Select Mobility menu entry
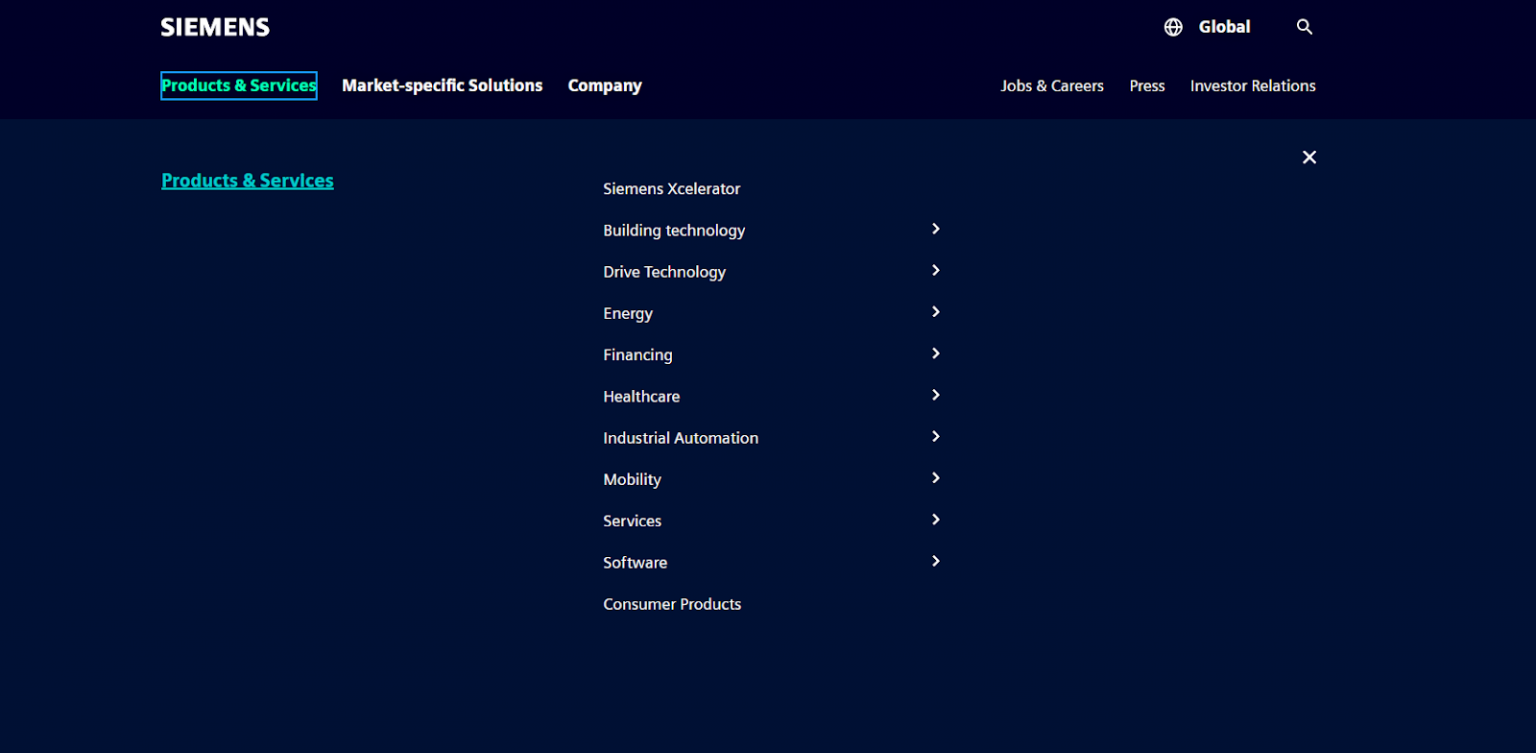The height and width of the screenshot is (753, 1536). pos(632,480)
